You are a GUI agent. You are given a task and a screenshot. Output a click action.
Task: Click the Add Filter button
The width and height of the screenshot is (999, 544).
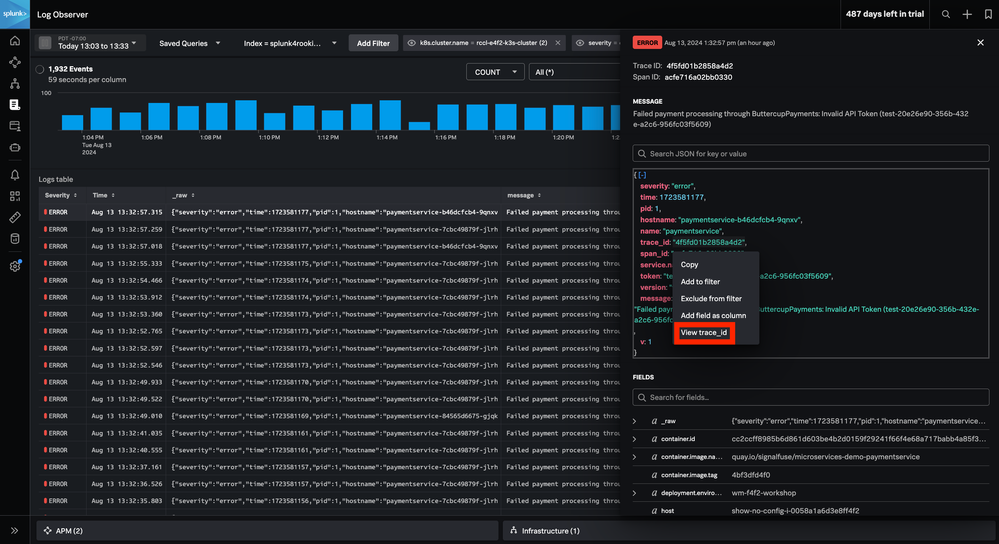pos(373,43)
